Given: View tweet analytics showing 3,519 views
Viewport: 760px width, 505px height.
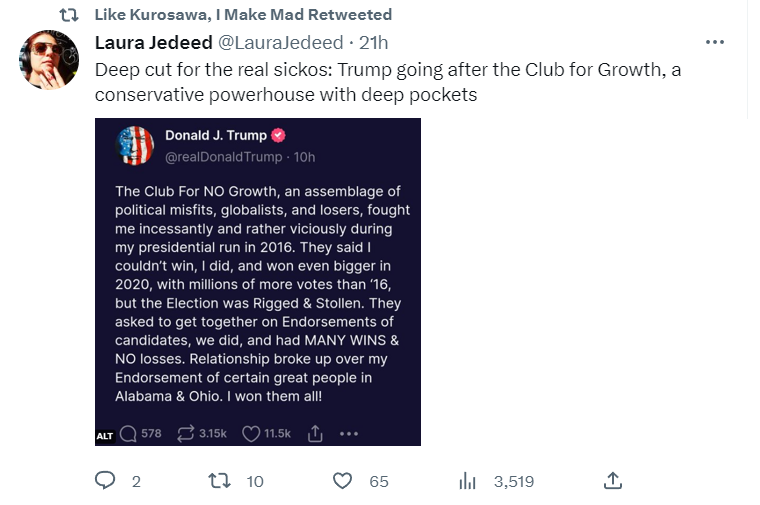Looking at the screenshot, I should click(x=467, y=481).
